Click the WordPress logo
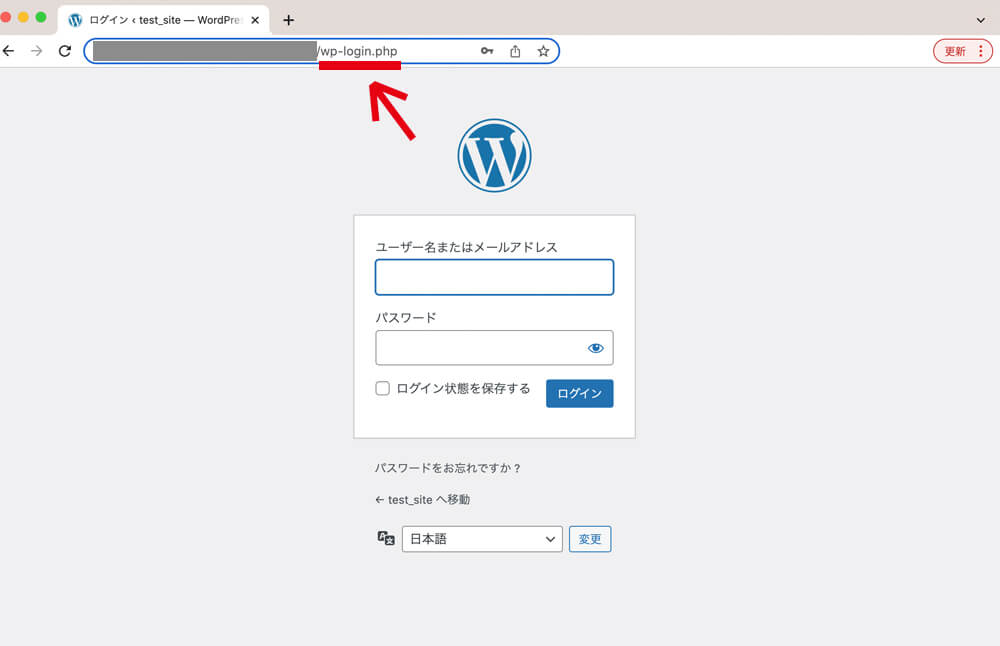 pyautogui.click(x=494, y=155)
